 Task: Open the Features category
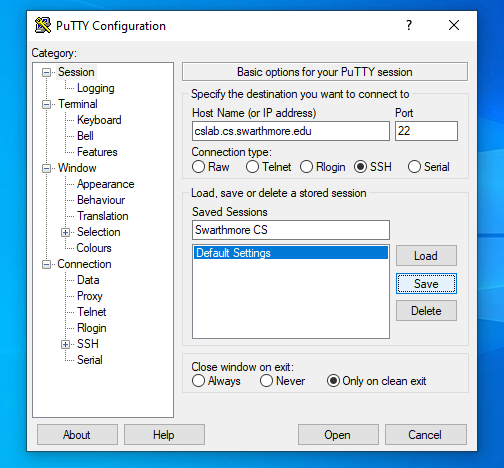coord(97,152)
